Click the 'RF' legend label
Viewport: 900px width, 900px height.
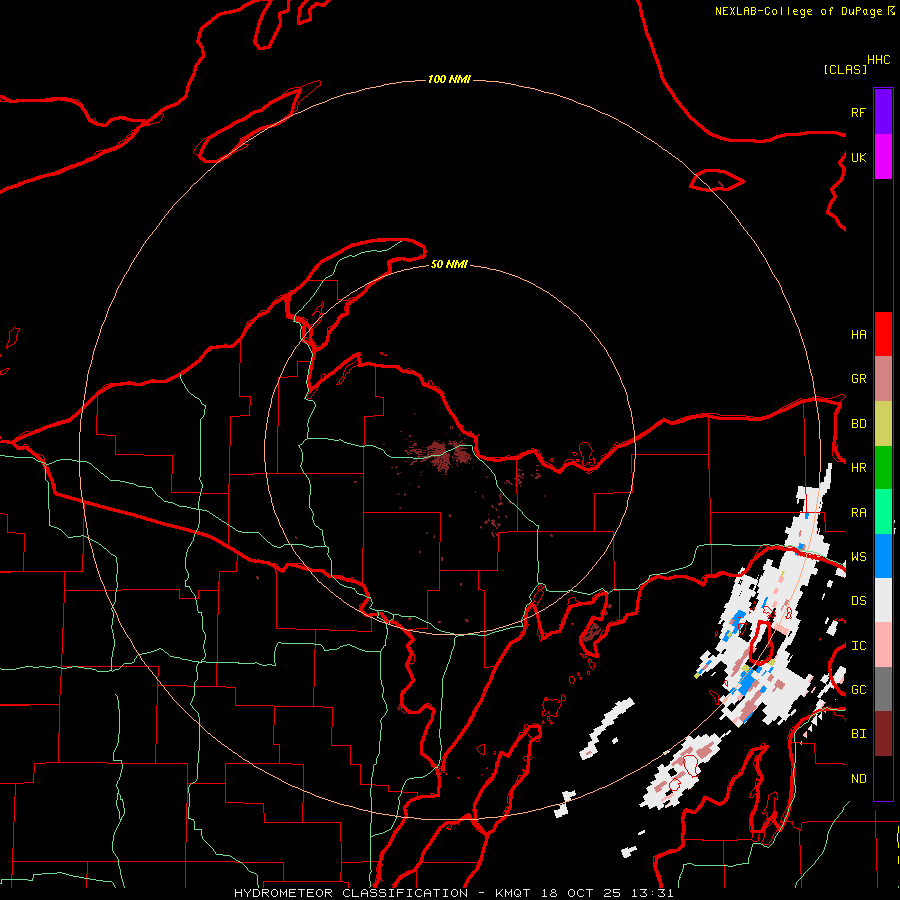click(x=858, y=112)
